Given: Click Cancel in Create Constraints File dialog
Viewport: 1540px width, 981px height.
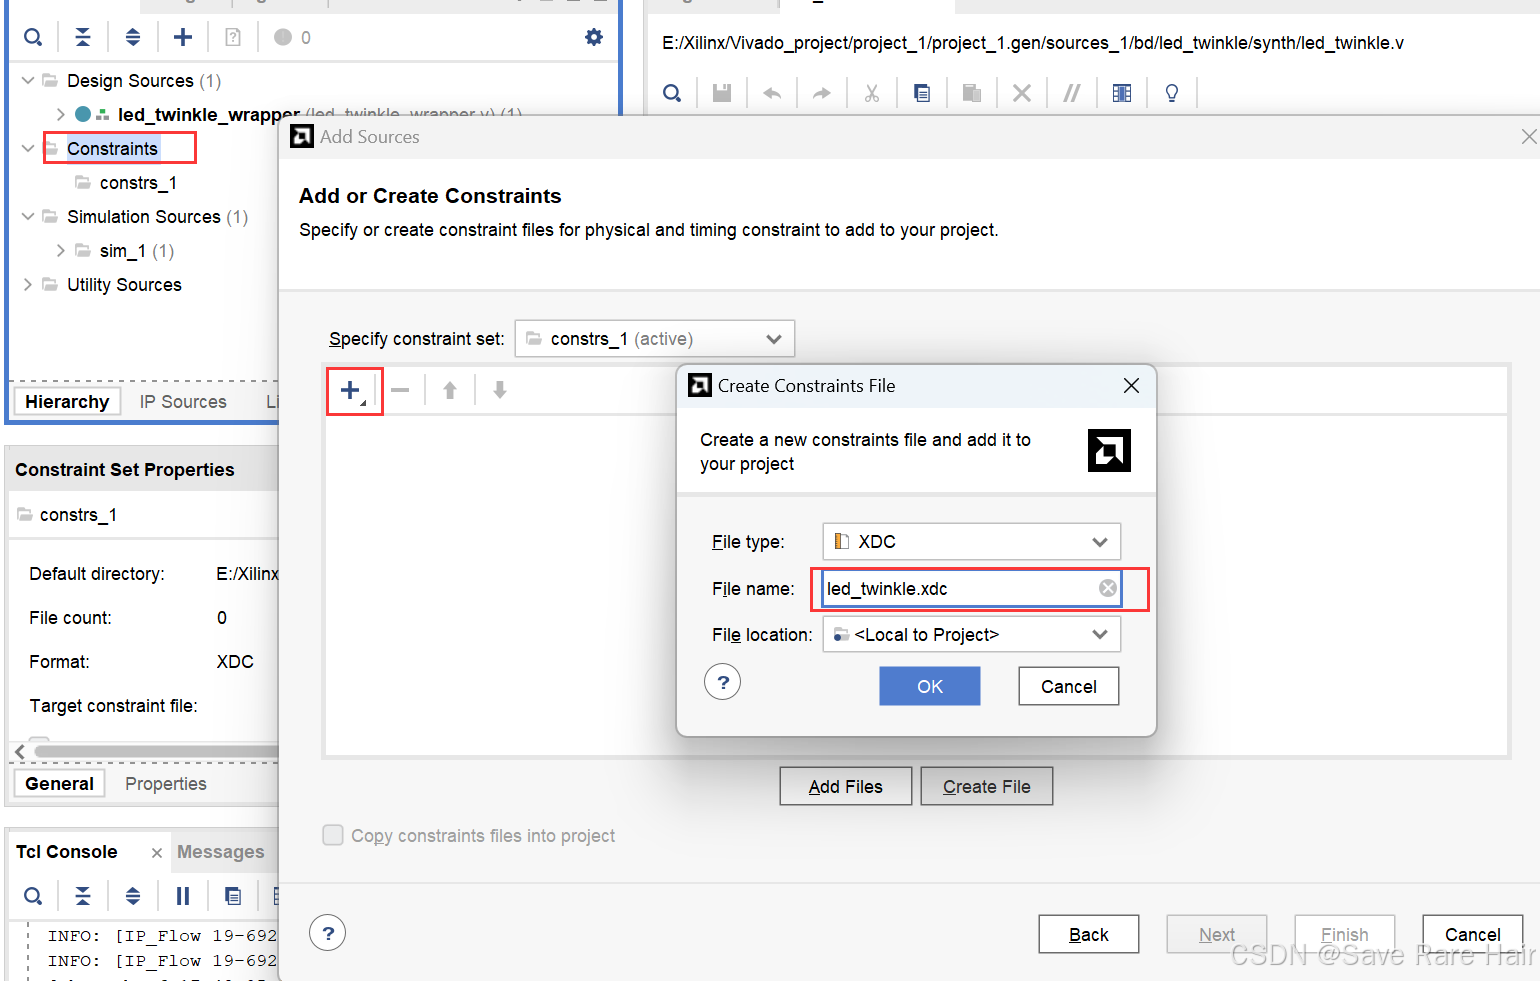Looking at the screenshot, I should 1069,686.
